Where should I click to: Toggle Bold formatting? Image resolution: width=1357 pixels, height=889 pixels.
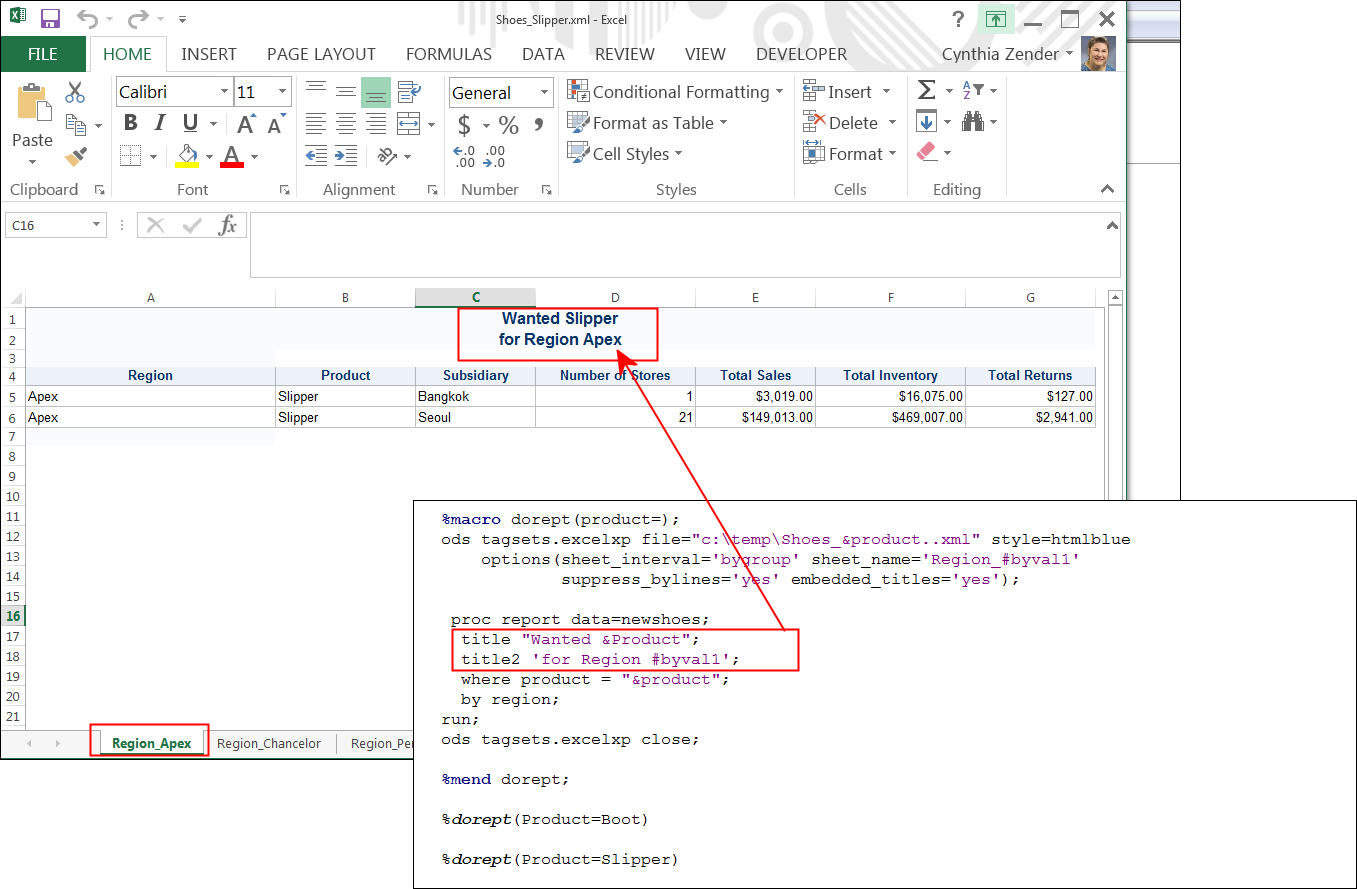[130, 124]
